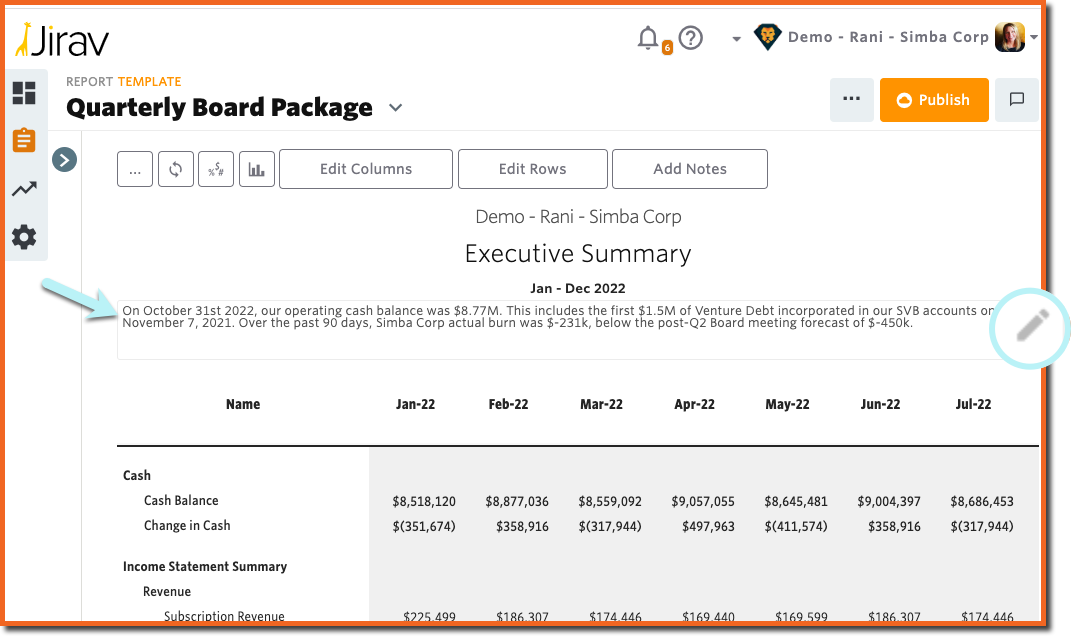Click the Jan - Dec 2022 date range

[578, 288]
